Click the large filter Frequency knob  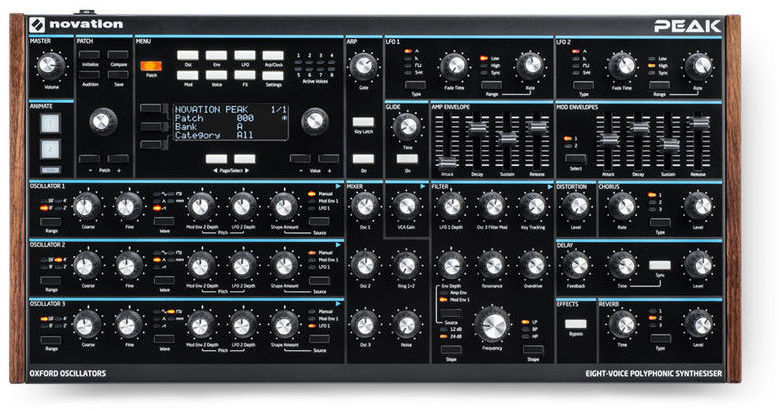pos(492,324)
